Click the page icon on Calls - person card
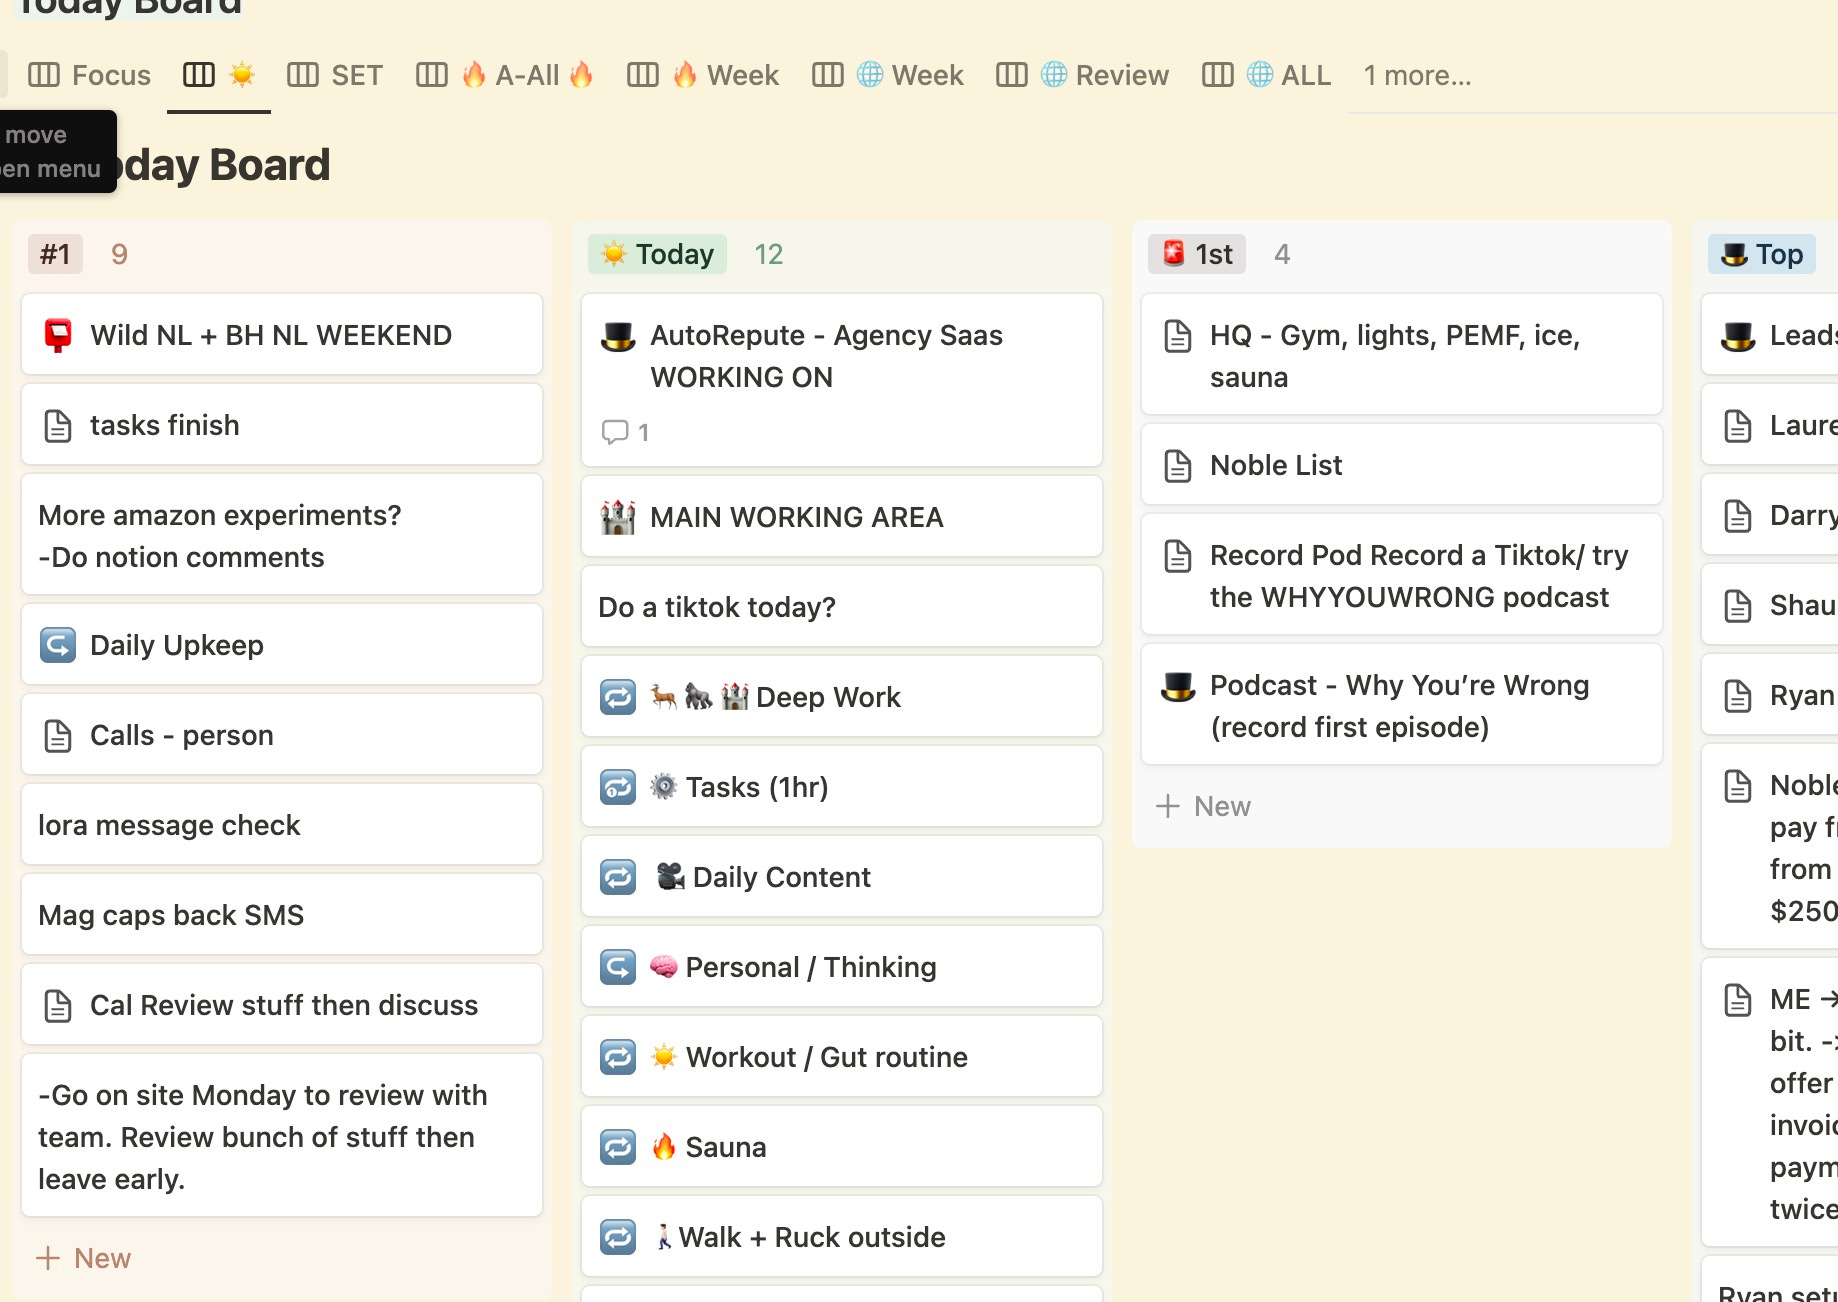Viewport: 1838px width, 1302px height. coord(58,735)
